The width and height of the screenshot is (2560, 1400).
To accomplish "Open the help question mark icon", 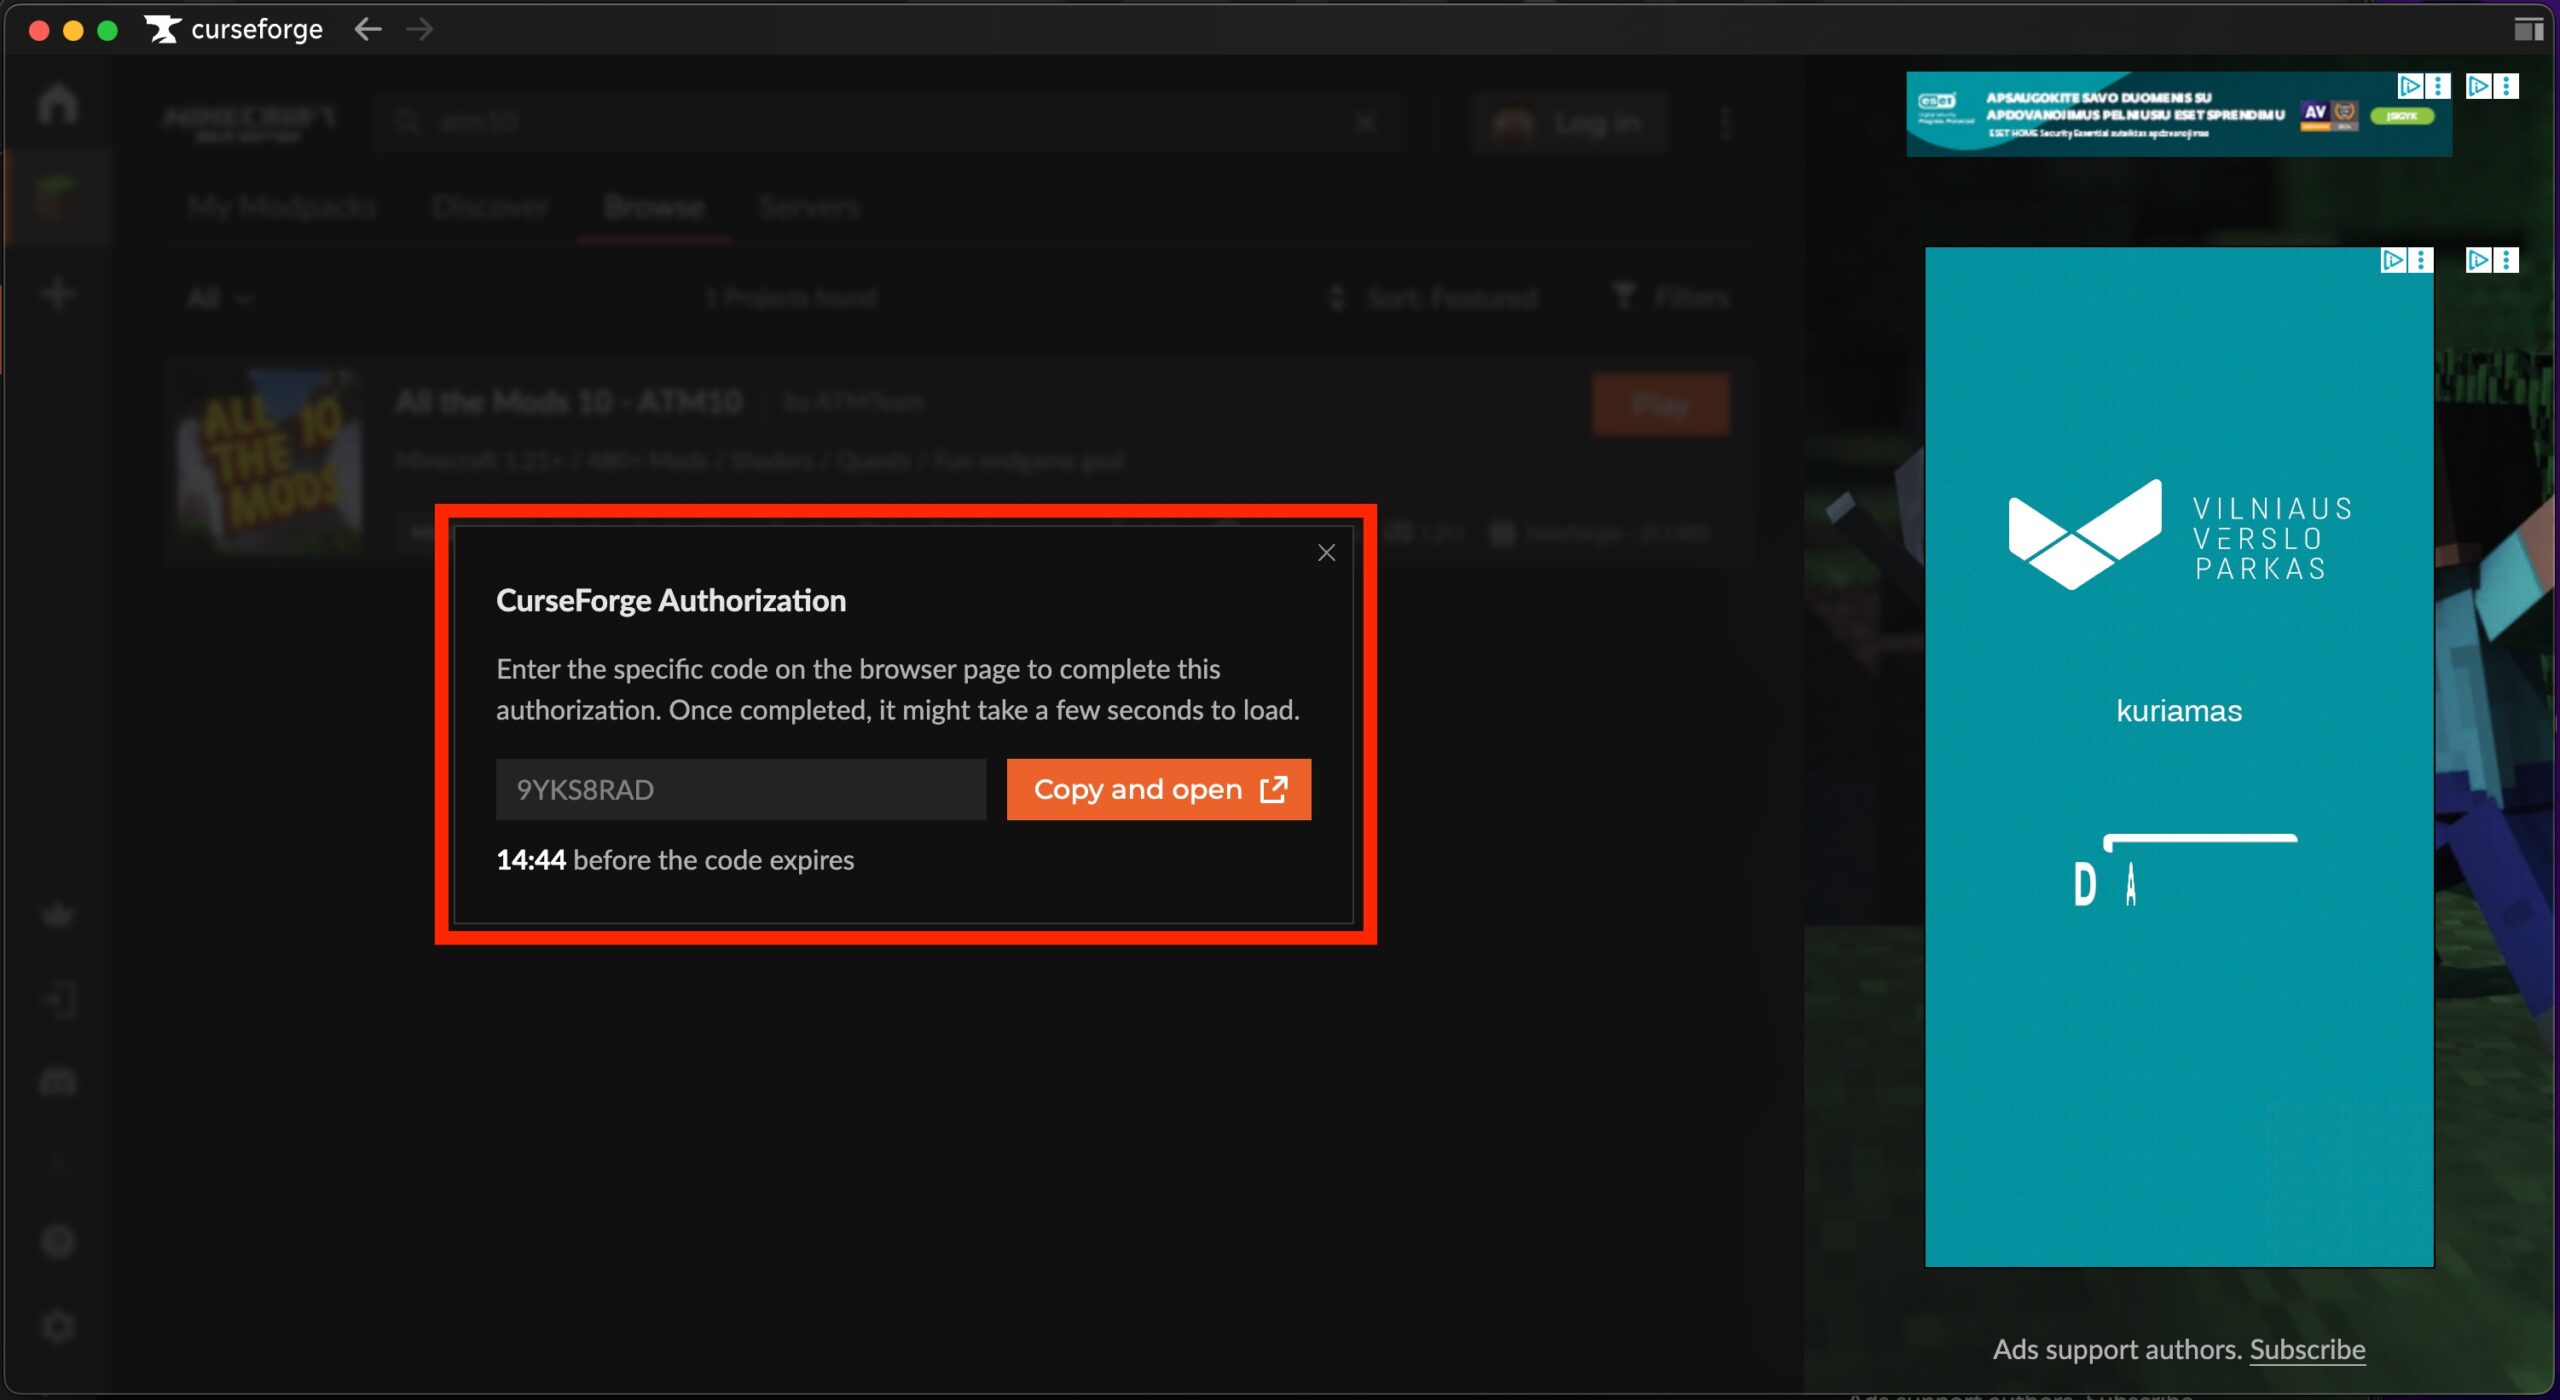I will (58, 1241).
